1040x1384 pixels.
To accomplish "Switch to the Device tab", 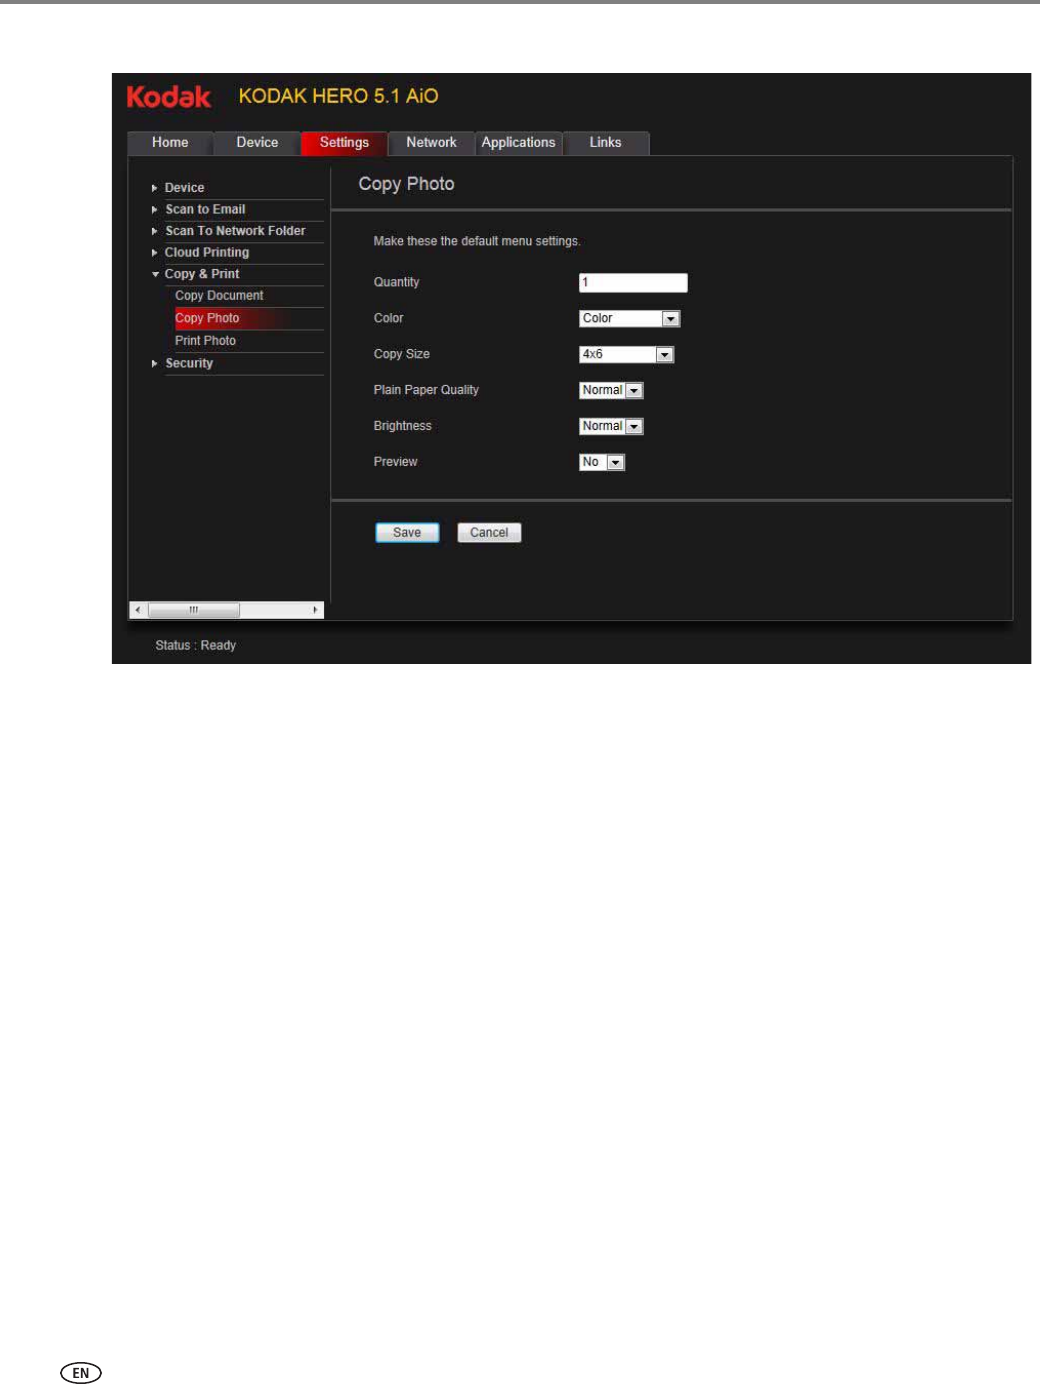I will pyautogui.click(x=257, y=143).
